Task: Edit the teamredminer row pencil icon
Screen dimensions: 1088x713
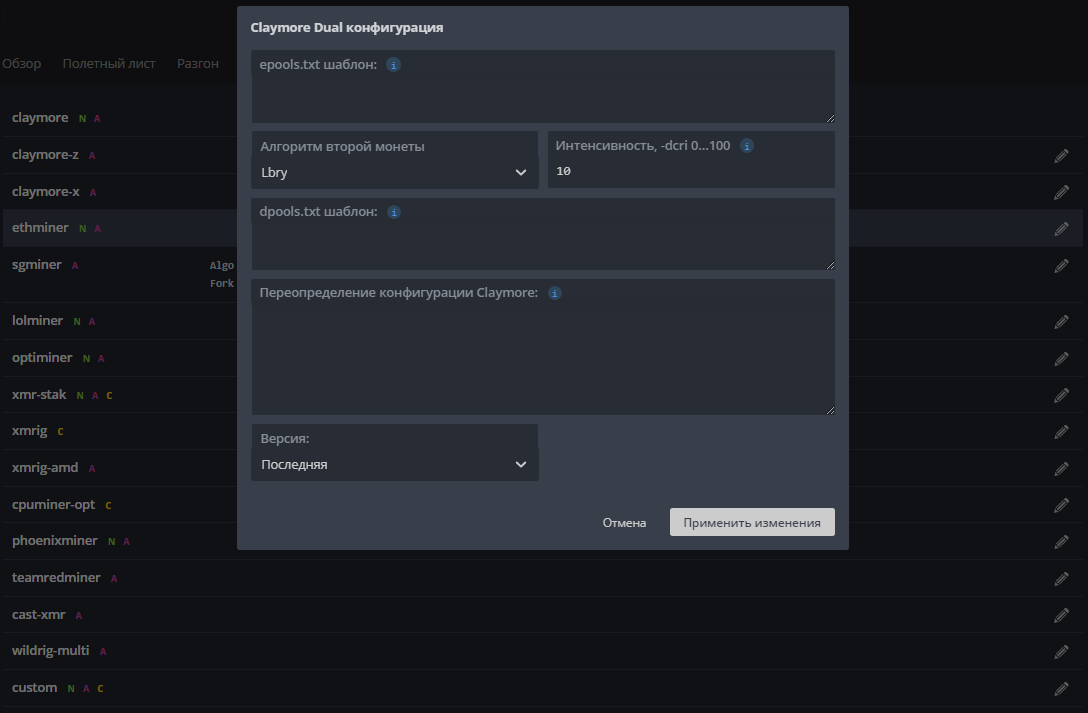Action: point(1061,578)
